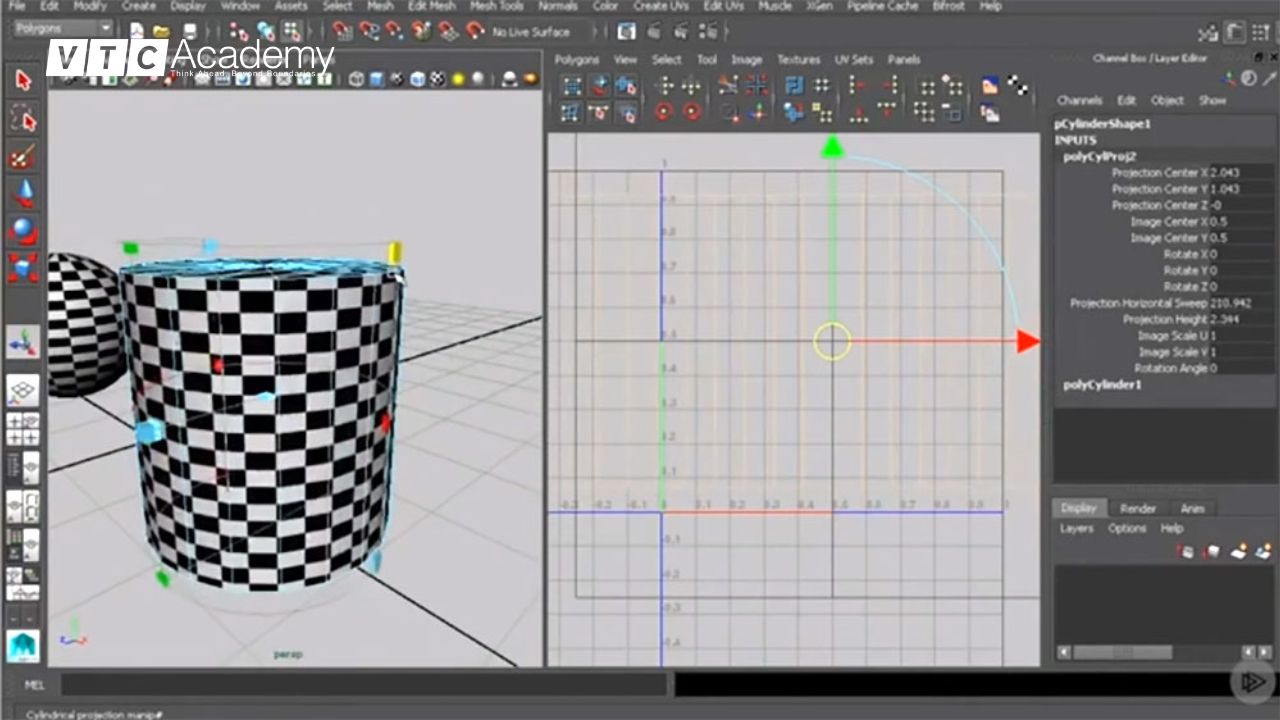Select the Scale tool
This screenshot has width=1280, height=720.
(23, 267)
